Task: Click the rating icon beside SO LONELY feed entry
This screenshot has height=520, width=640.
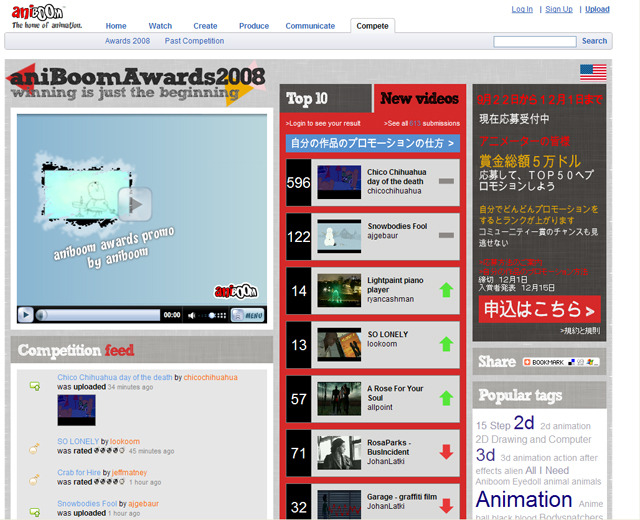Action: pos(34,449)
